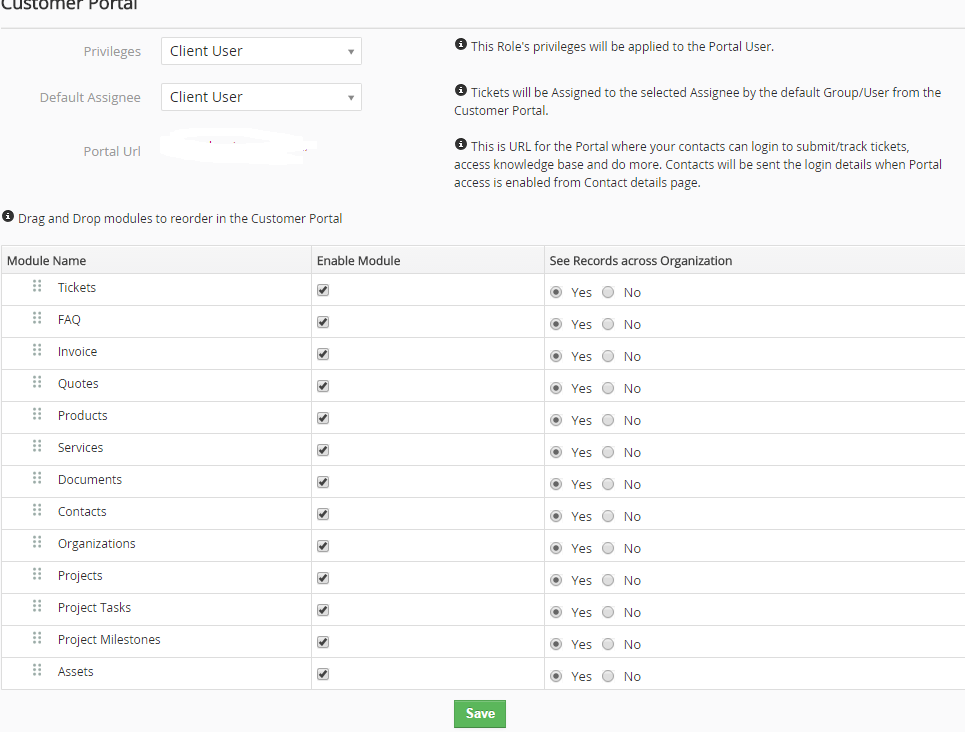Open the Privileges dropdown
This screenshot has height=732, width=965.
coord(261,51)
